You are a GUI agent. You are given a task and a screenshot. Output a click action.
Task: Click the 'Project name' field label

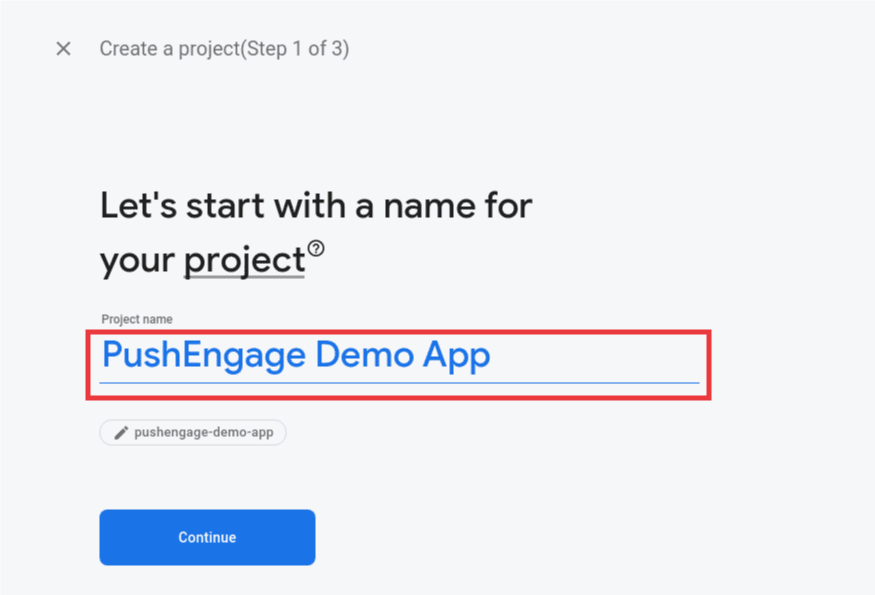coord(137,320)
